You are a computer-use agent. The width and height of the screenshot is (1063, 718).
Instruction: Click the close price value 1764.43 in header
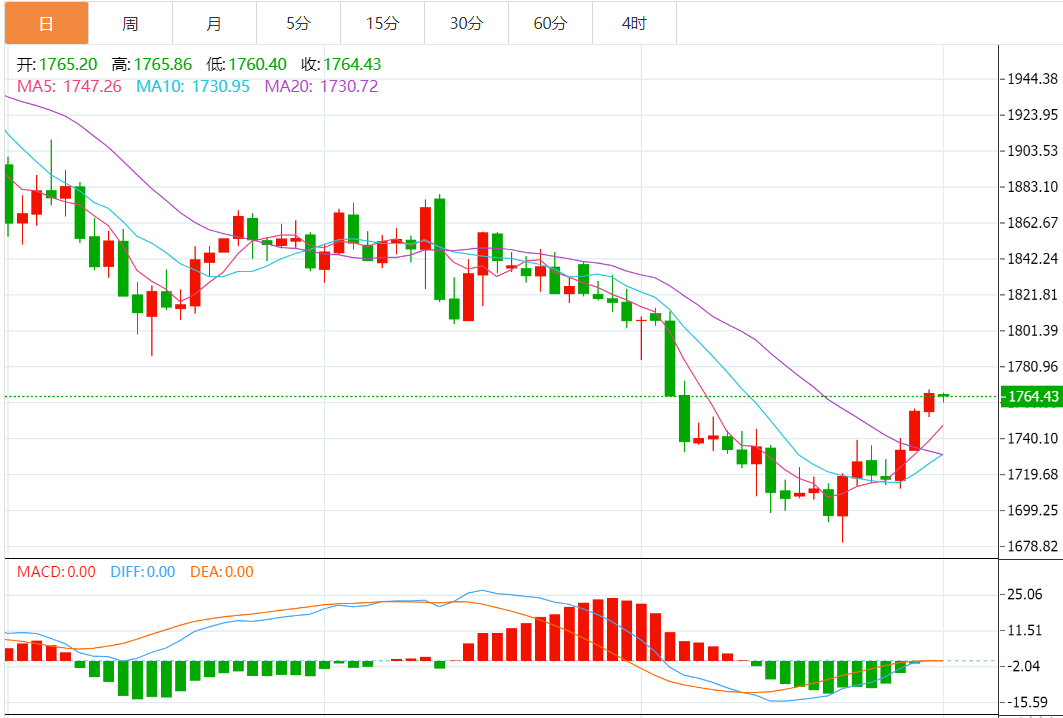pos(353,64)
